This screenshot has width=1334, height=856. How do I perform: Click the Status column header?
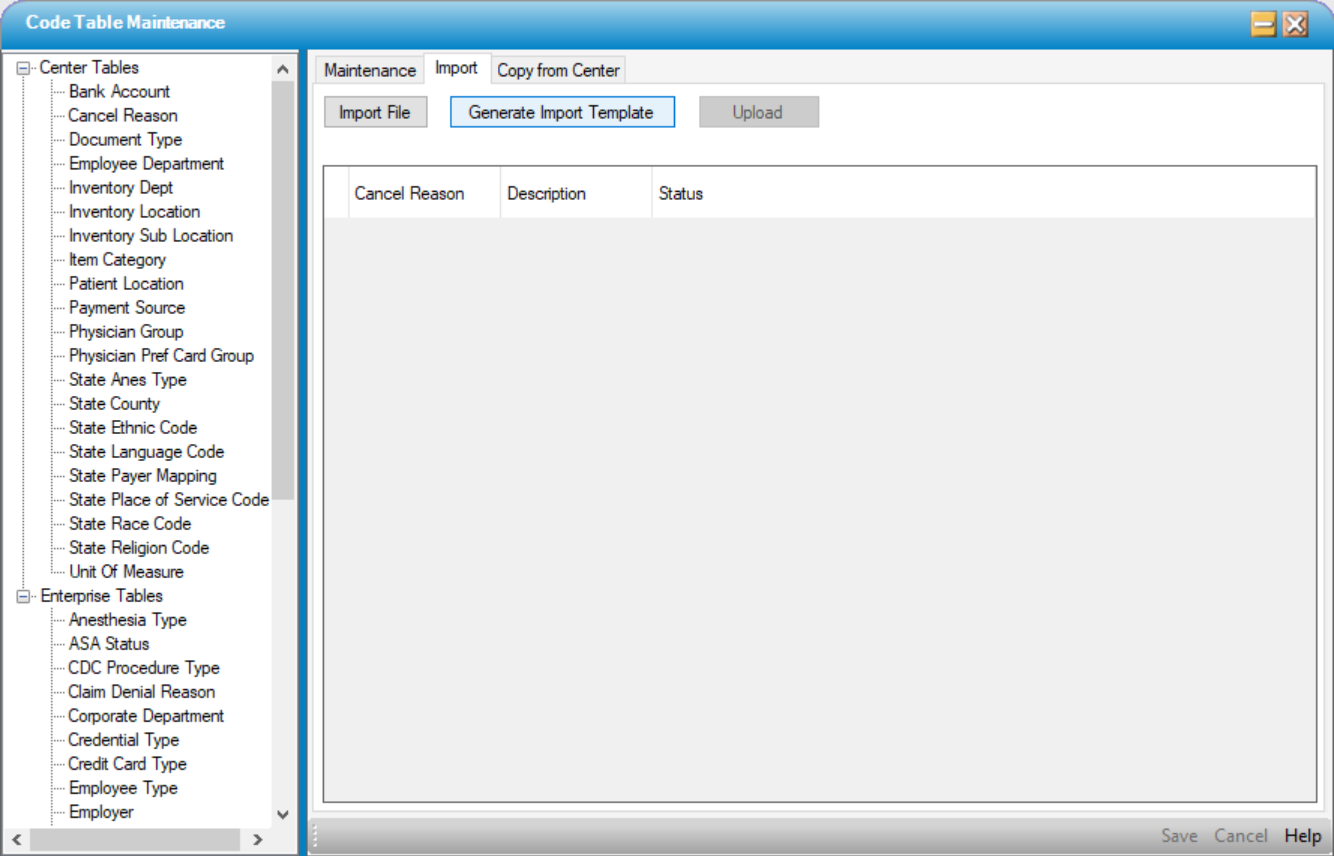680,194
